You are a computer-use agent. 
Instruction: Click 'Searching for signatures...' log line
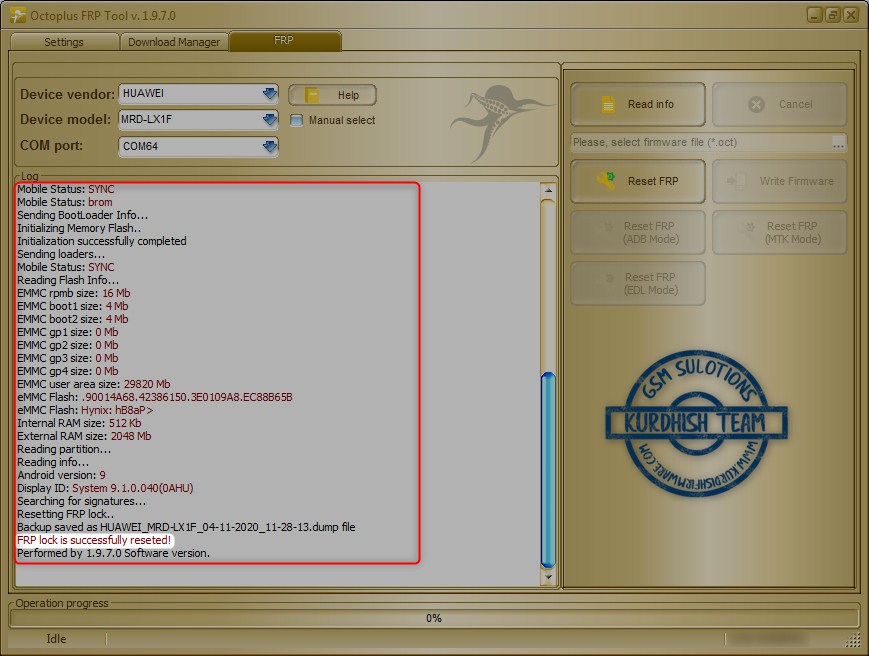pyautogui.click(x=81, y=501)
